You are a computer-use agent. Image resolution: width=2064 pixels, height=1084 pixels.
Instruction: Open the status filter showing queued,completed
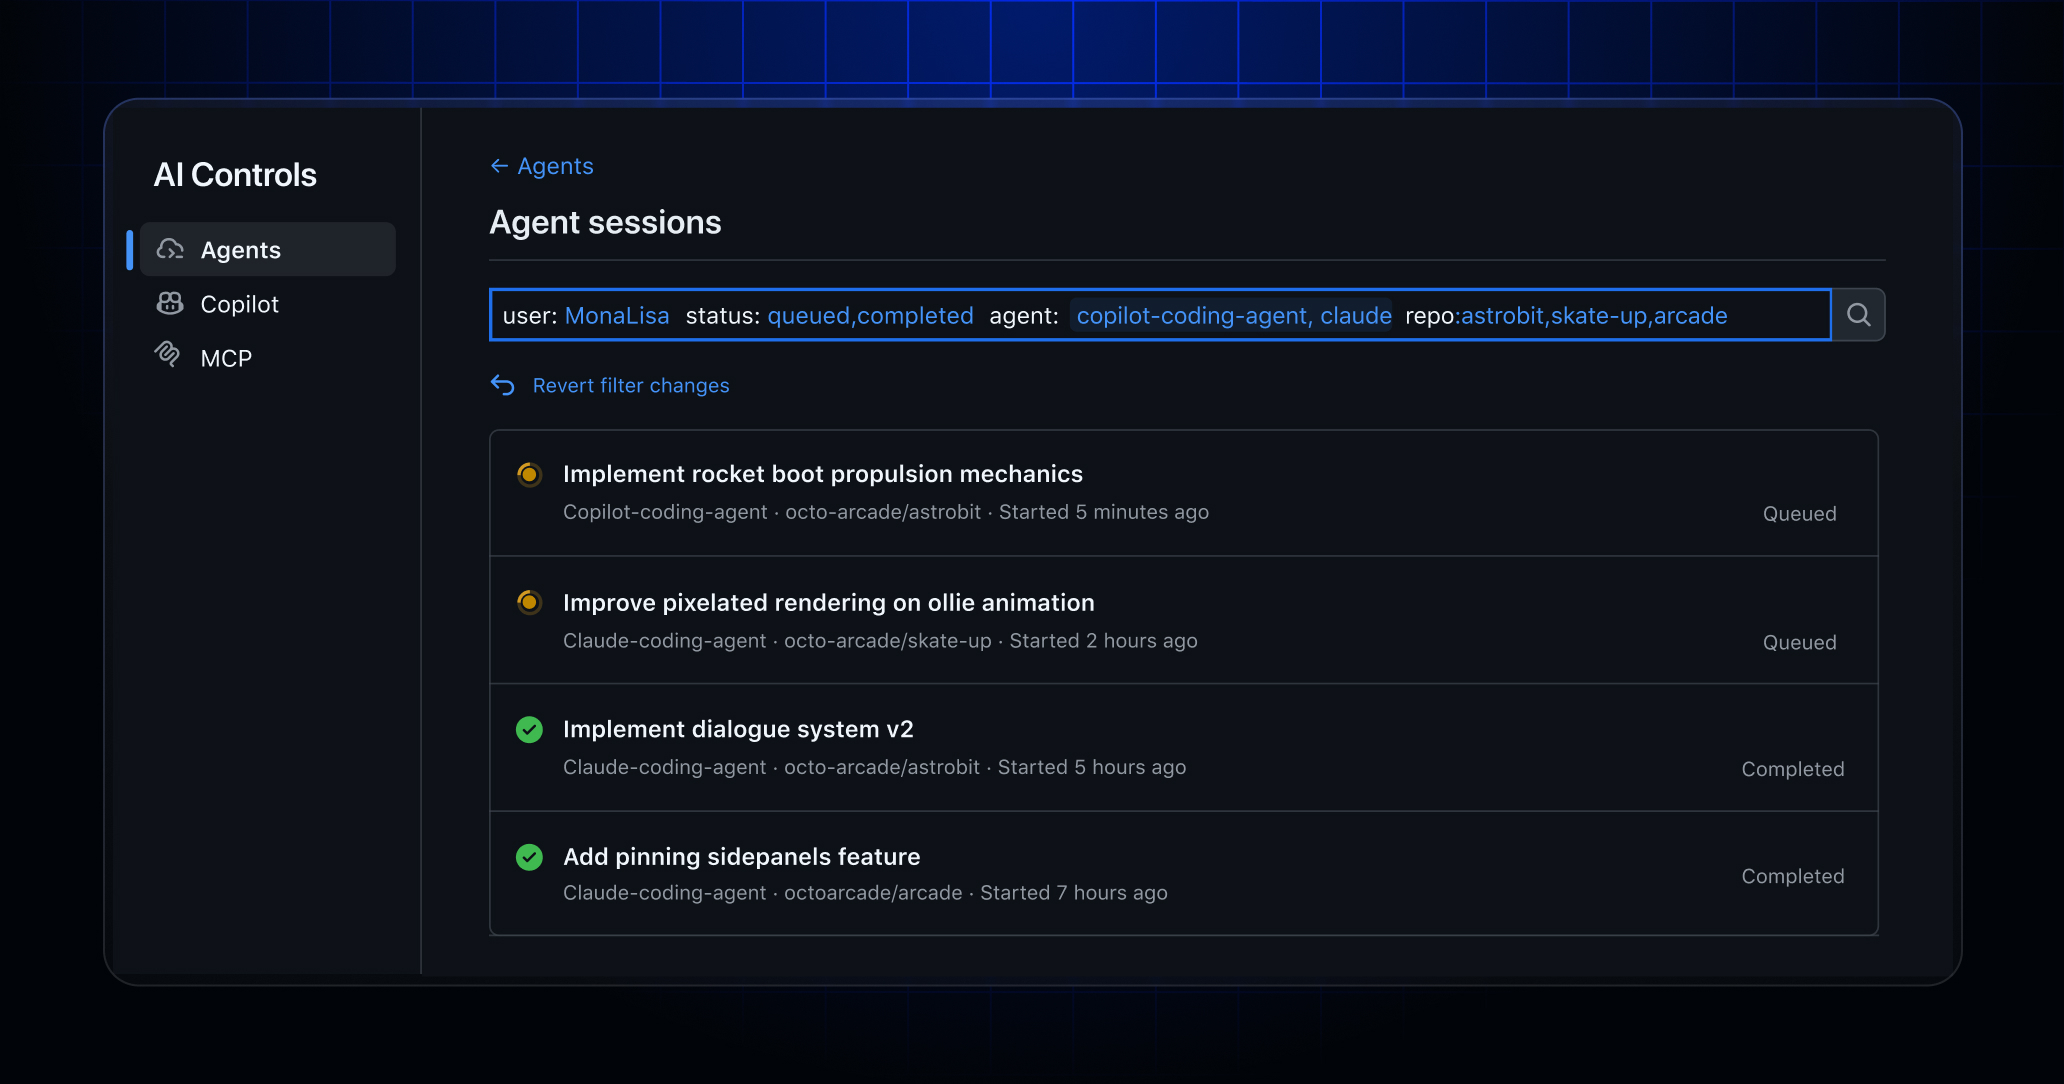870,315
